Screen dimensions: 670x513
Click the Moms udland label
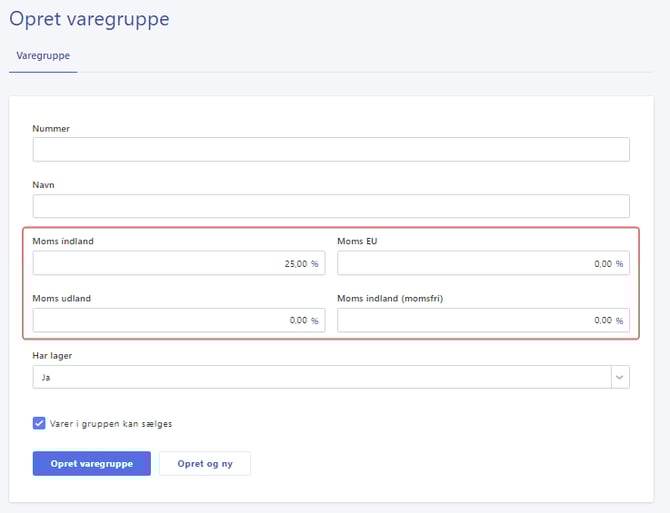62,299
